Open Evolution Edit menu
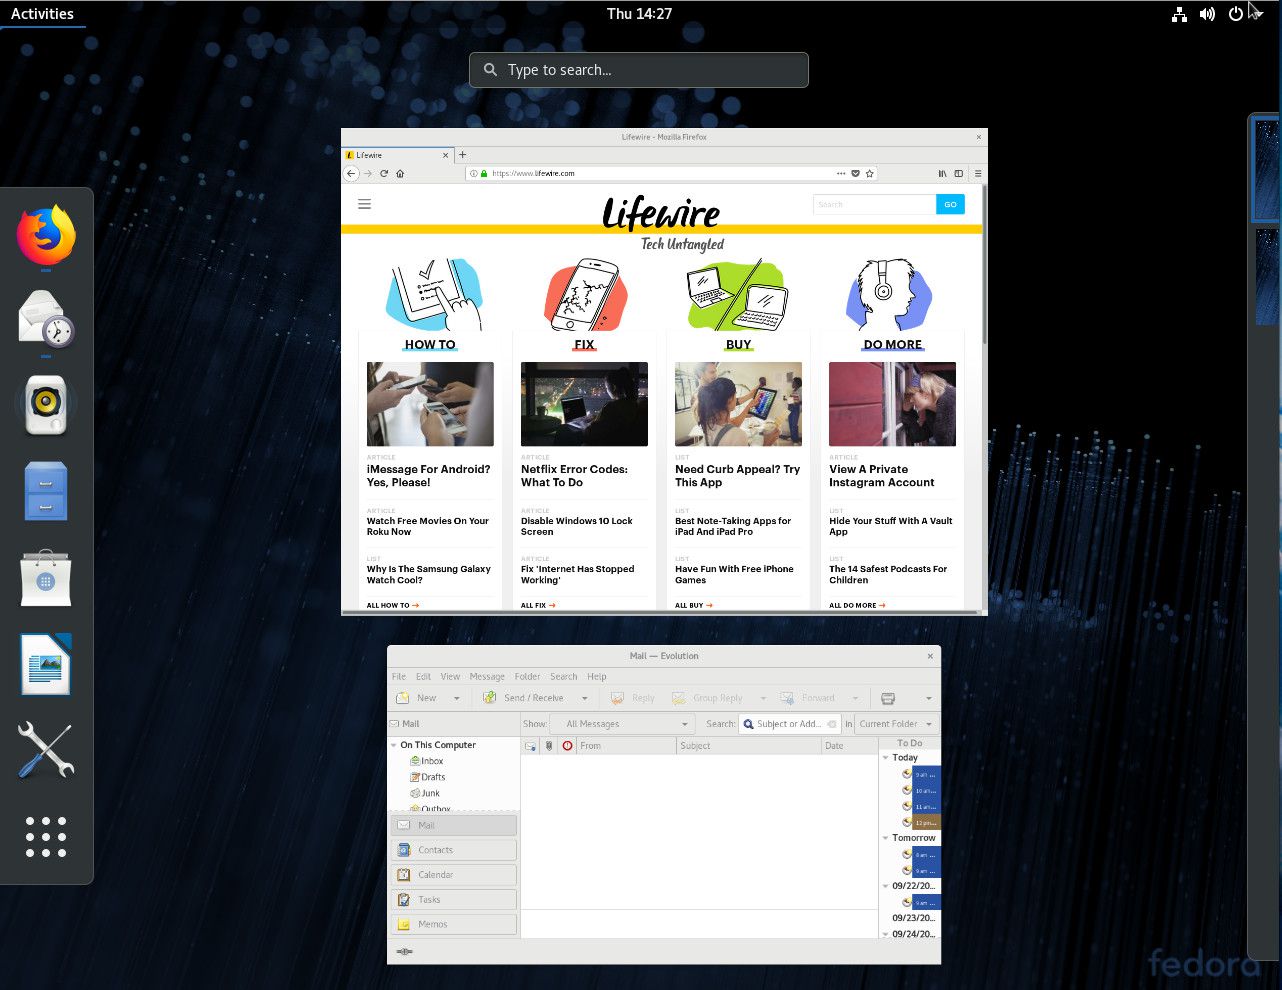The width and height of the screenshot is (1282, 990). pyautogui.click(x=424, y=677)
